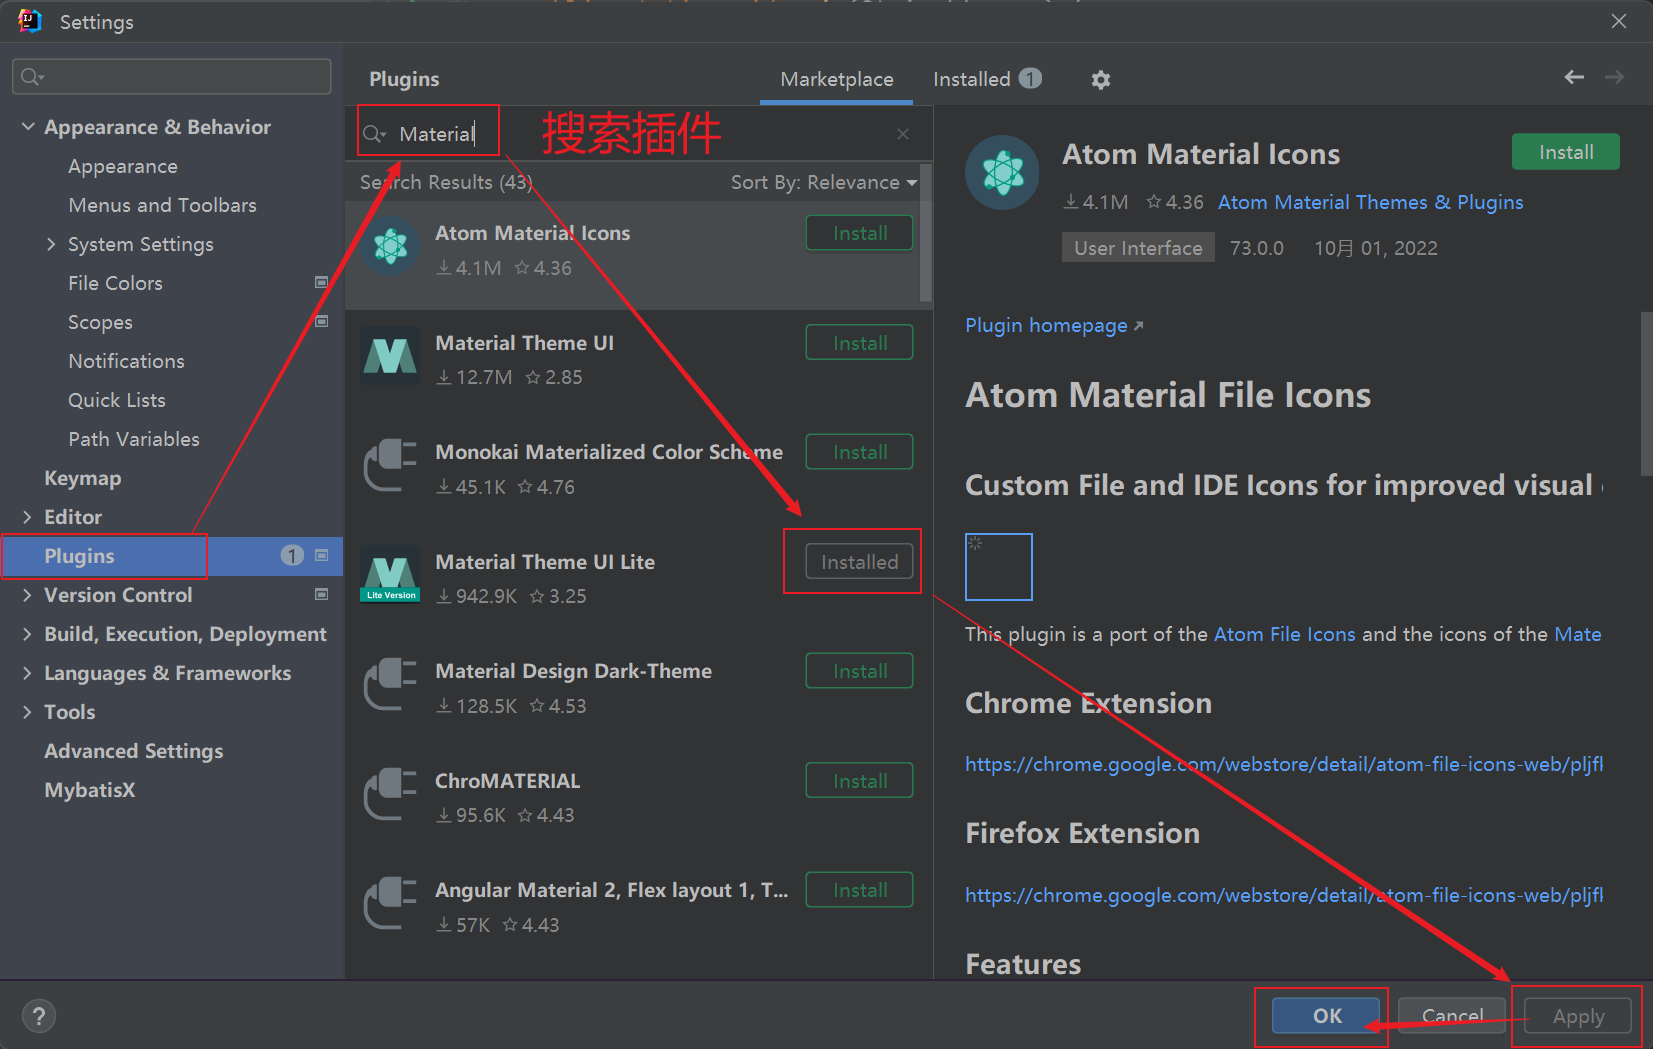This screenshot has height=1049, width=1653.
Task: Click the plugin description scrollbar
Action: [x=1646, y=394]
